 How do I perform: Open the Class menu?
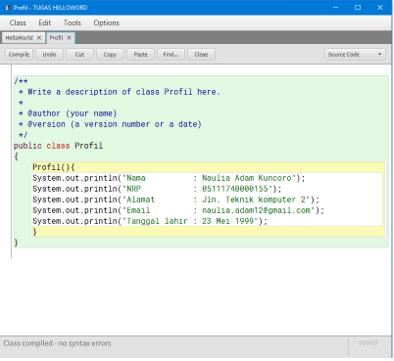click(x=18, y=23)
